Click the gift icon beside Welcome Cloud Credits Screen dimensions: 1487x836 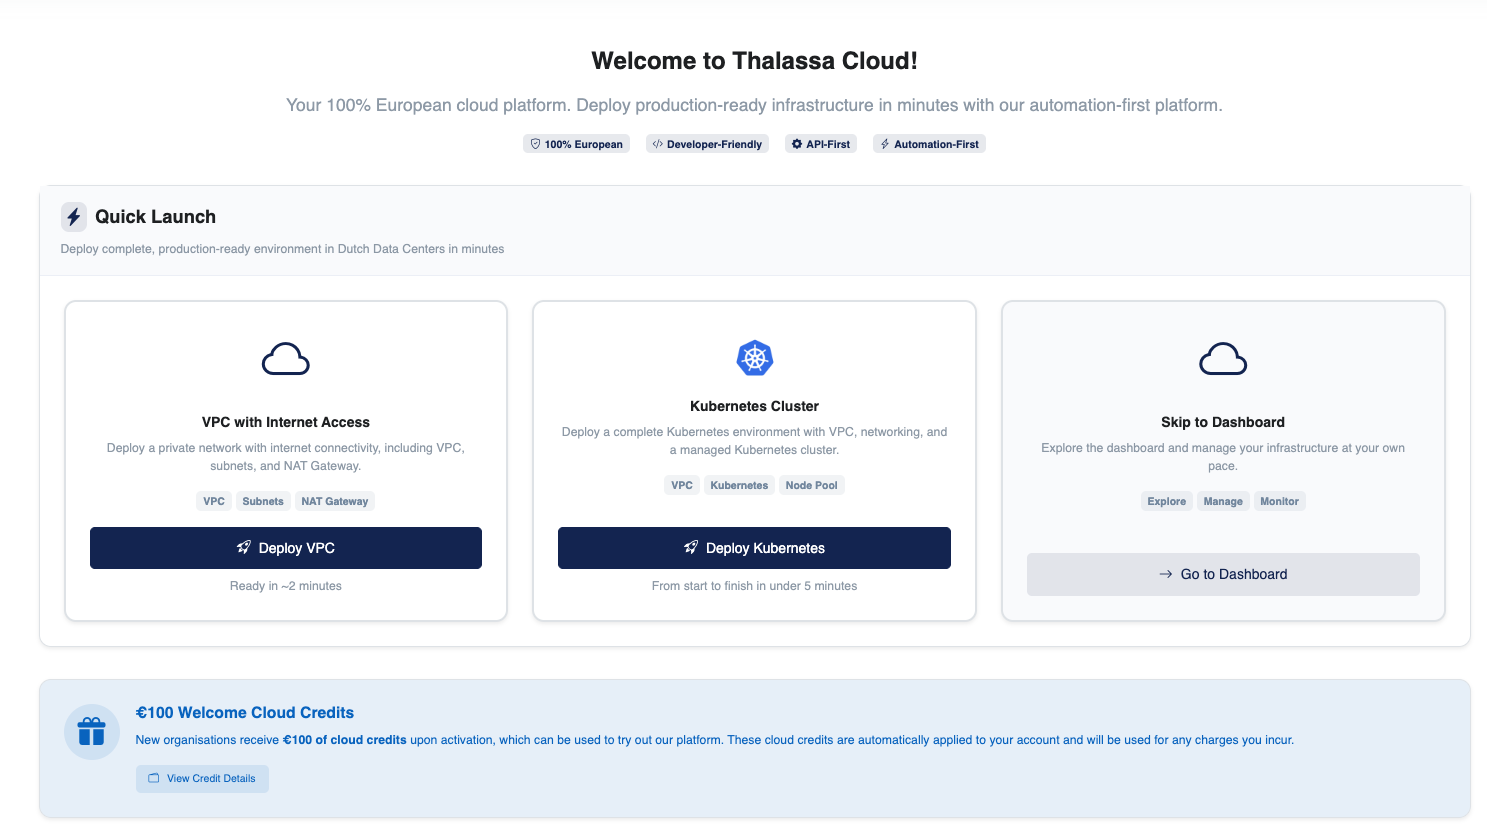coord(91,731)
